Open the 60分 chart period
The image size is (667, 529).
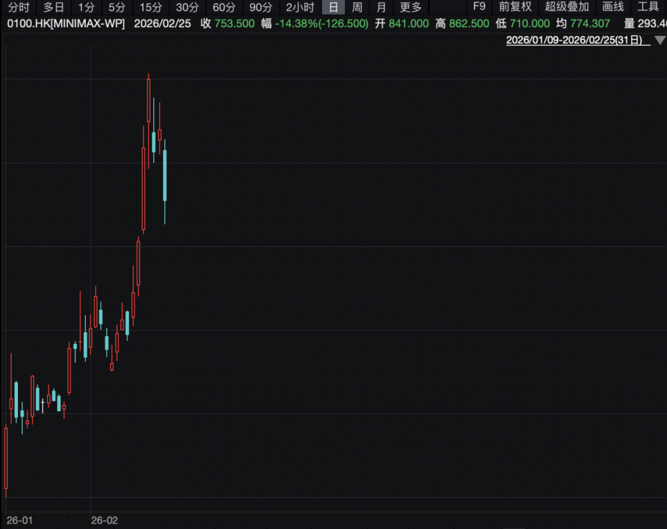point(224,7)
